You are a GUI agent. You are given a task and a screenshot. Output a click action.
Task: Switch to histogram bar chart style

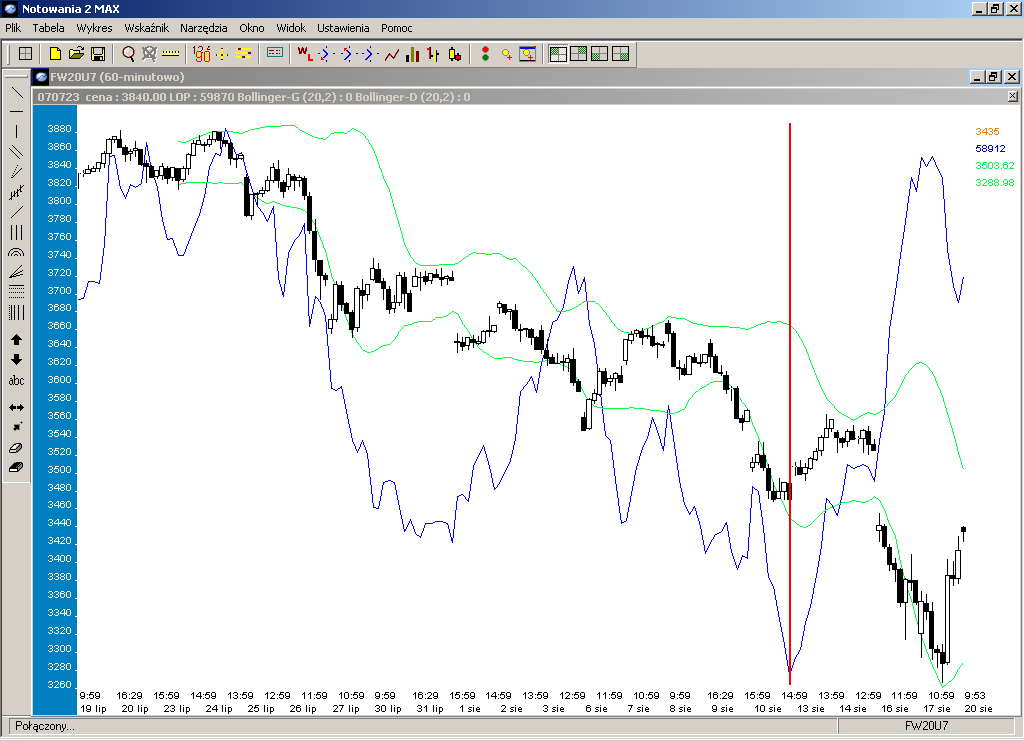pyautogui.click(x=412, y=54)
